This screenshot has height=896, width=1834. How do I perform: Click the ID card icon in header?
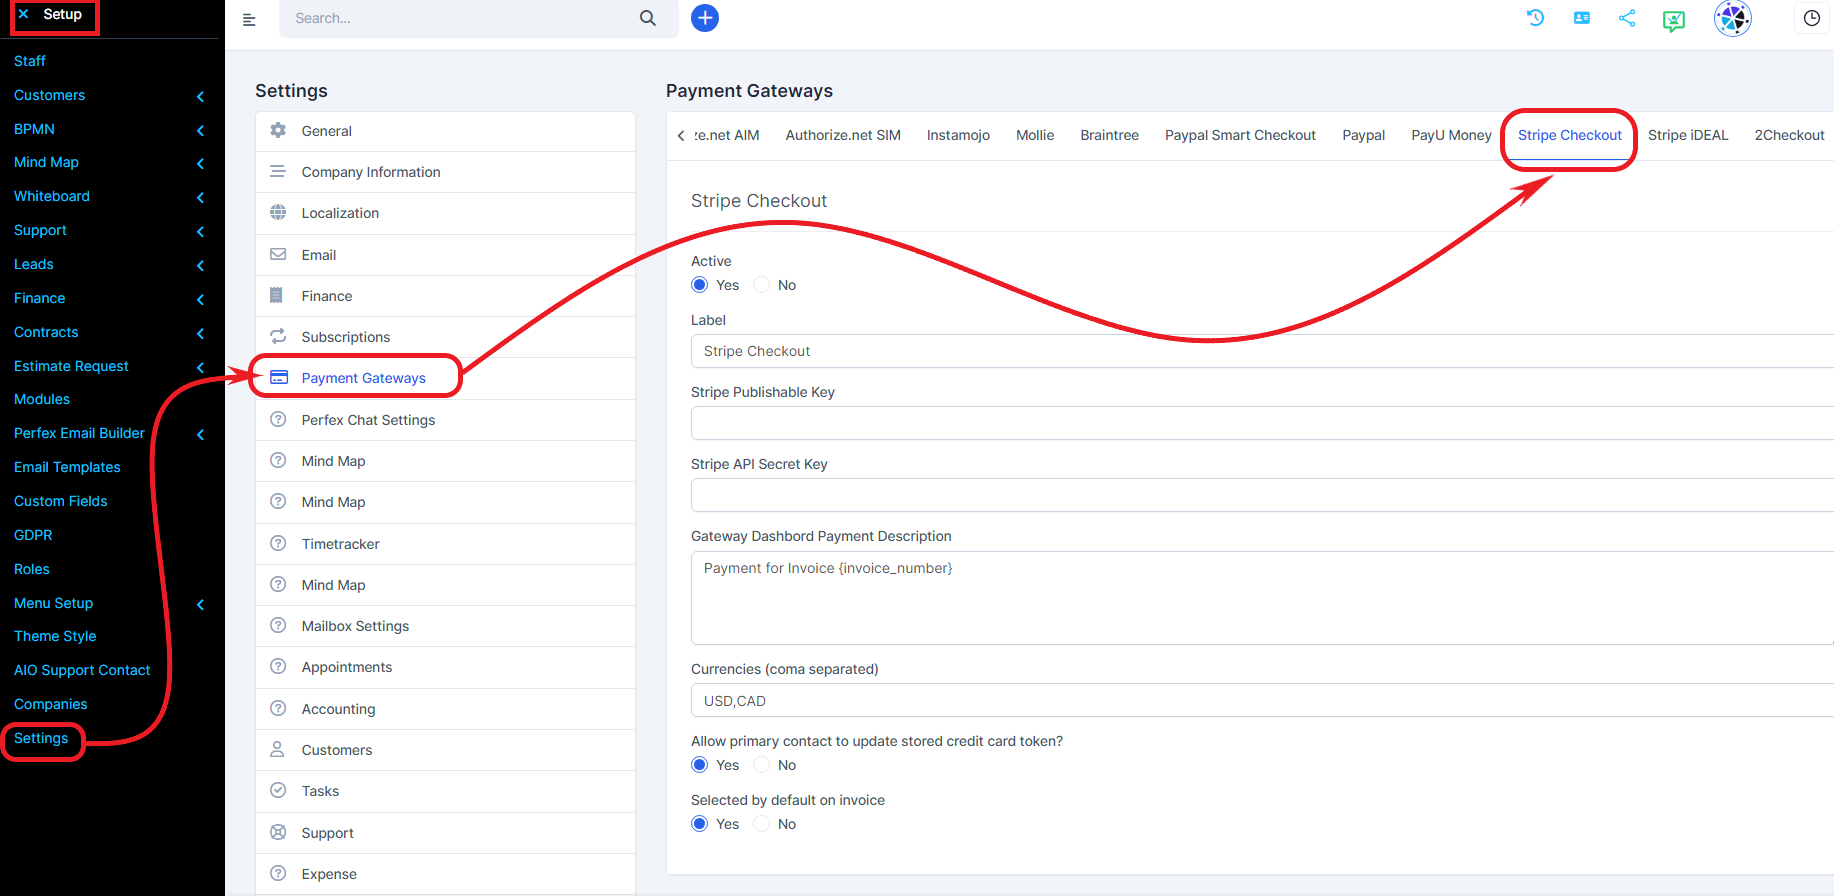1582,18
